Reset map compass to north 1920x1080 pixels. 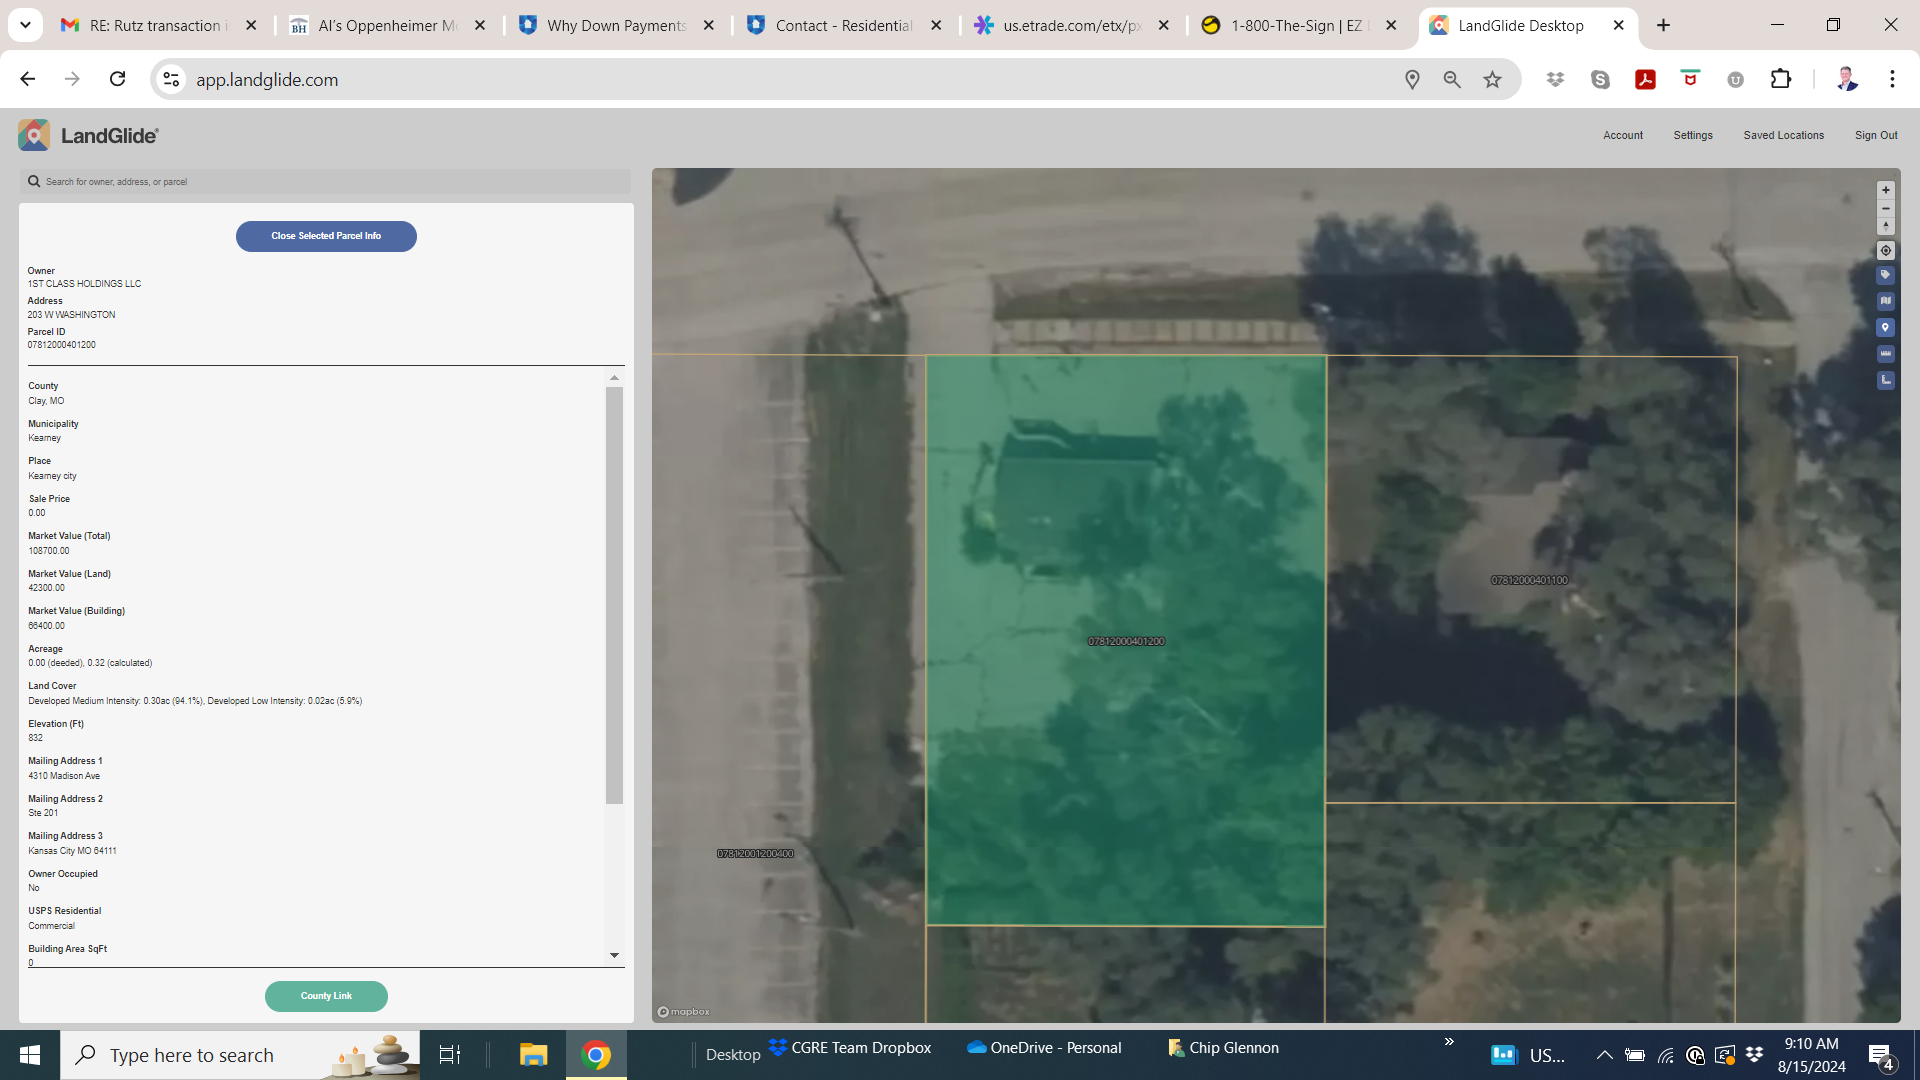tap(1885, 226)
